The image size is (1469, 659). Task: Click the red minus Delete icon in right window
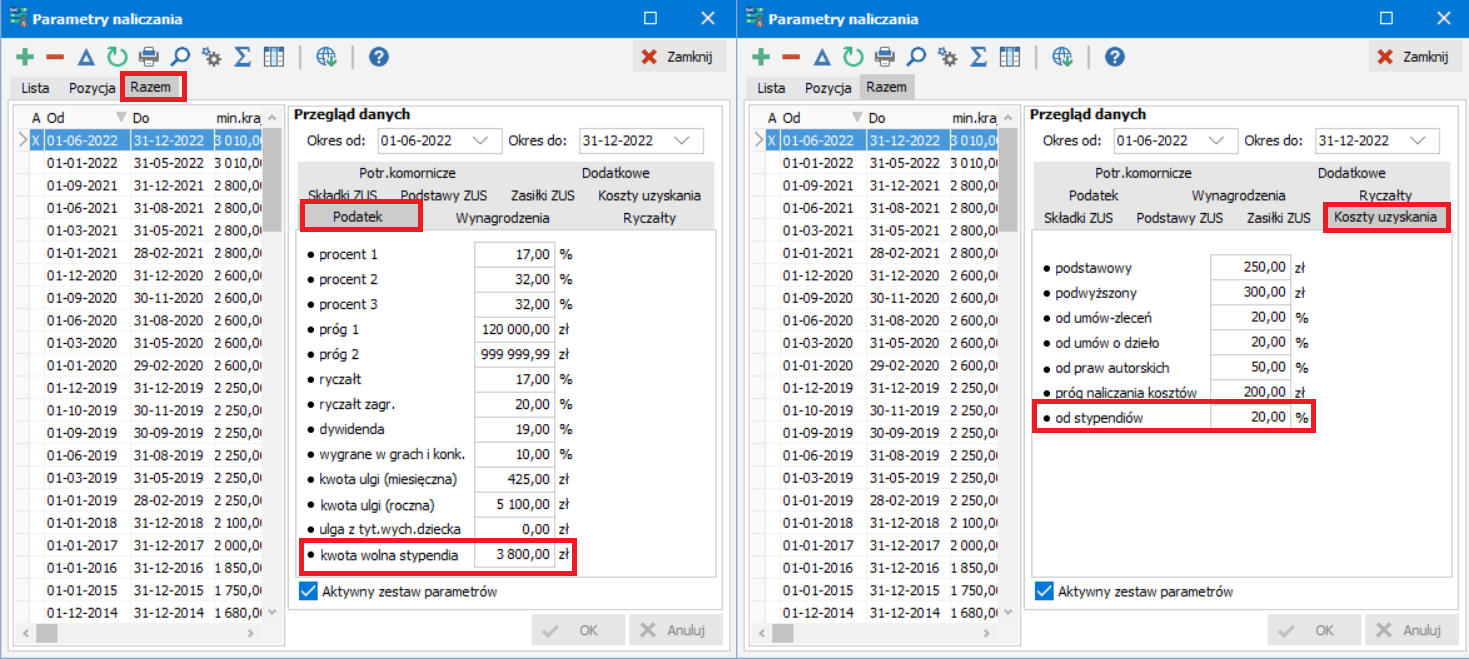coord(792,57)
